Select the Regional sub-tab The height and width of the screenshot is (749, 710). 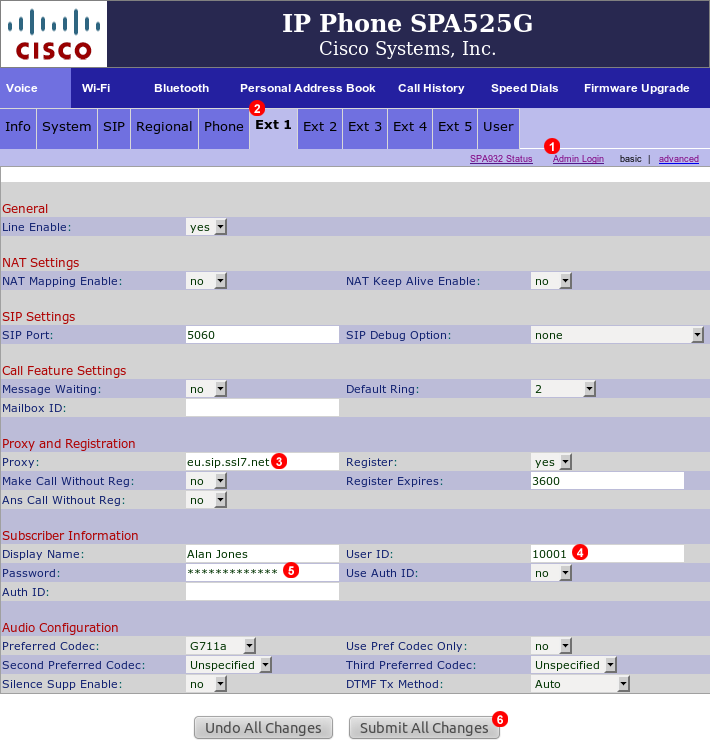tap(164, 128)
